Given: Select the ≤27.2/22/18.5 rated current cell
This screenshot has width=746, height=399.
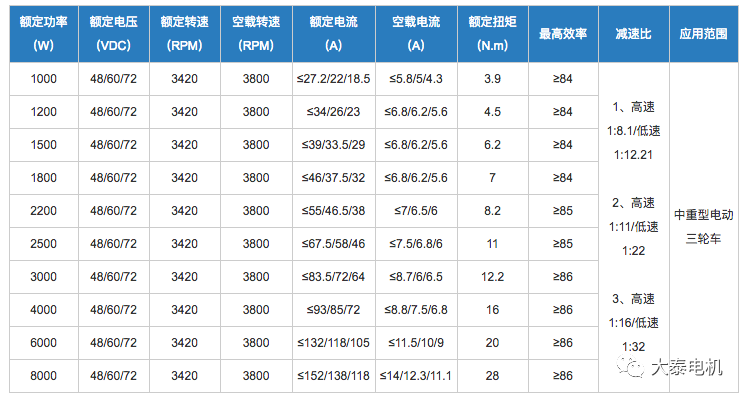Looking at the screenshot, I should point(334,79).
